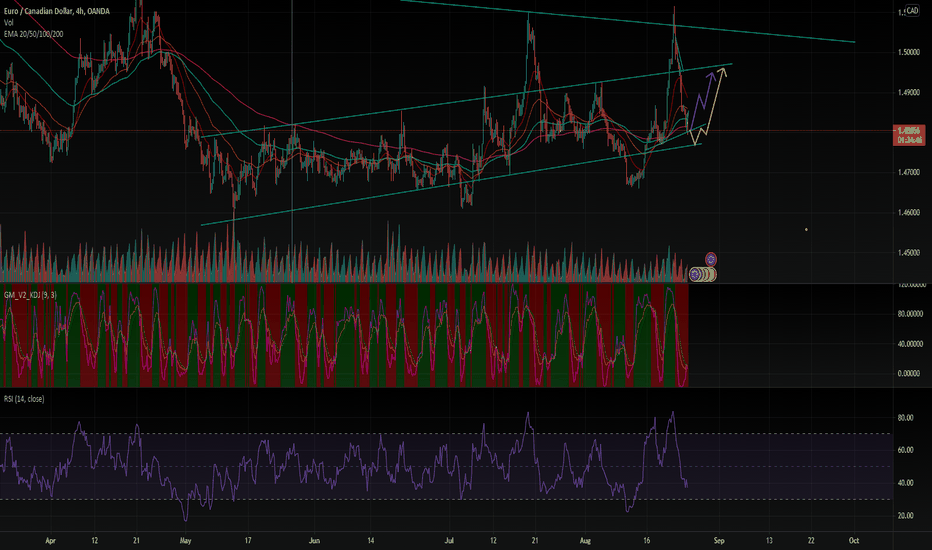
Task: Click the 1.50000 price axis label
Action: (x=909, y=52)
